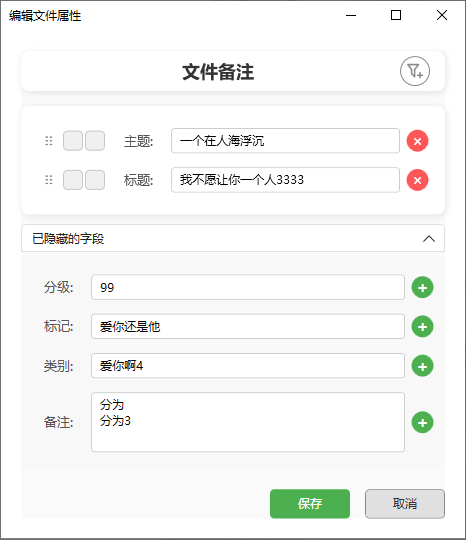Screen dimensions: 466x540
Task: Toggle the second square box in 标题 row
Action: pos(95,180)
